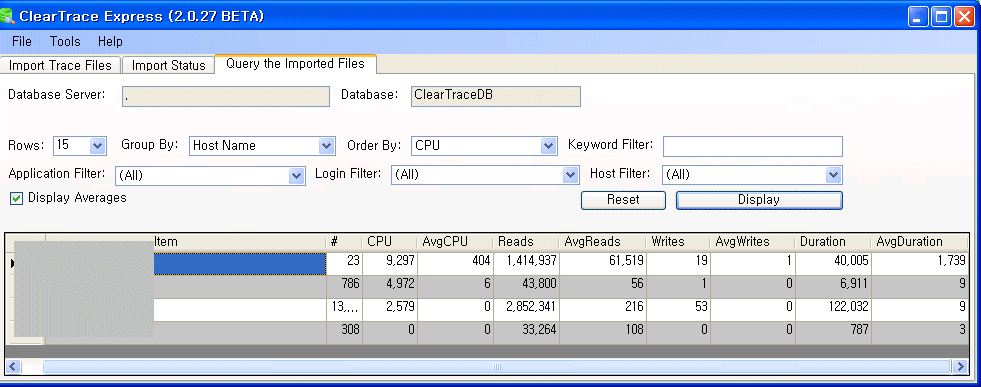Click the Database field ClearTraceDB
The width and height of the screenshot is (981, 387).
(x=496, y=96)
